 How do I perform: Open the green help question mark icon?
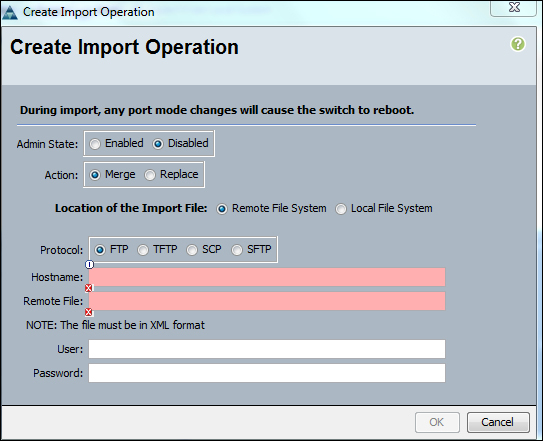tap(518, 44)
